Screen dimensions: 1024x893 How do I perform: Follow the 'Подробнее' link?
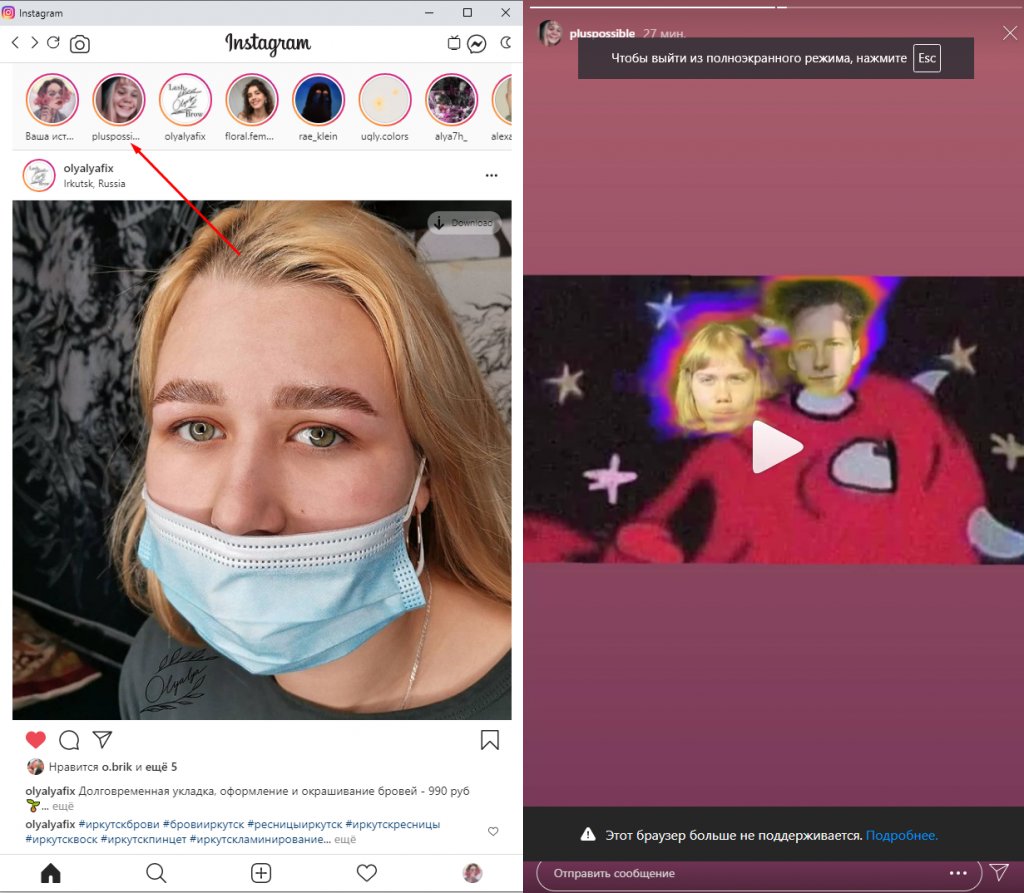tap(901, 835)
